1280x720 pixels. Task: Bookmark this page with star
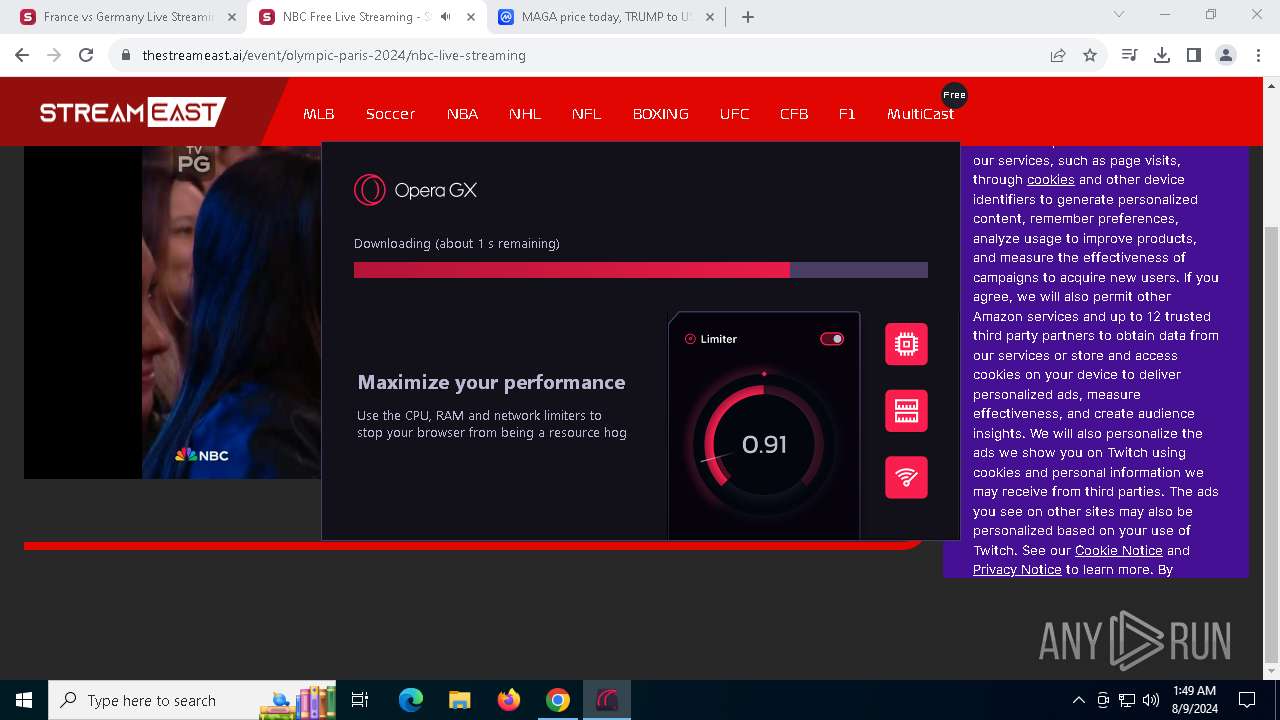click(x=1090, y=56)
